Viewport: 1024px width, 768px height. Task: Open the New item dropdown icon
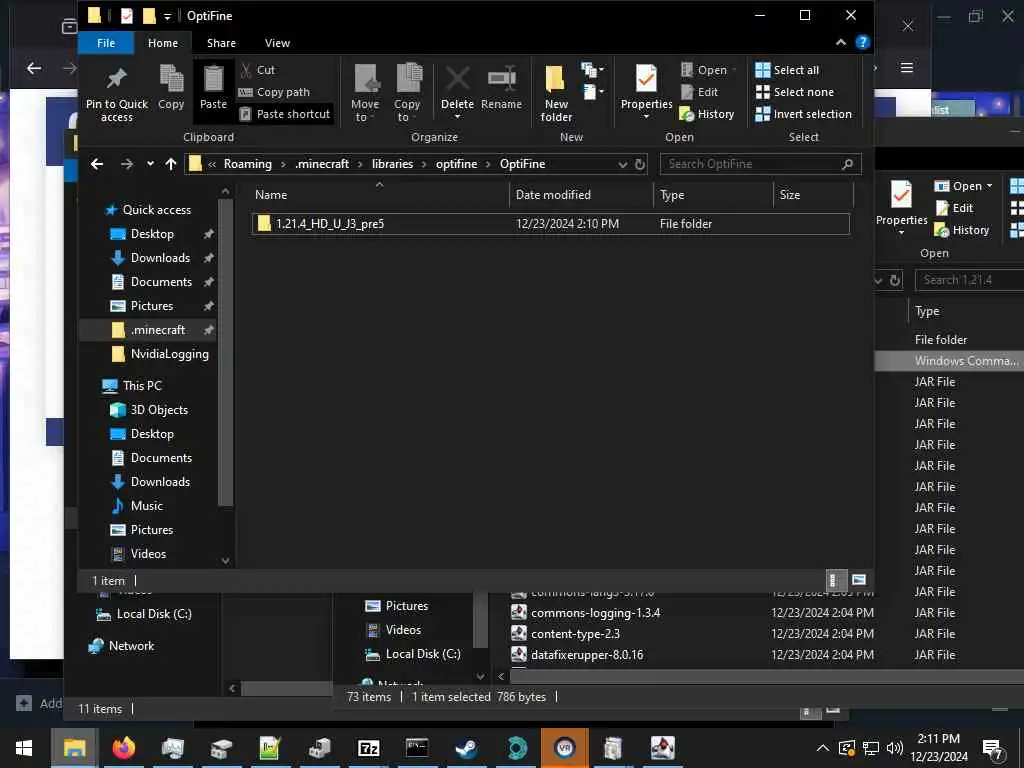coord(592,69)
